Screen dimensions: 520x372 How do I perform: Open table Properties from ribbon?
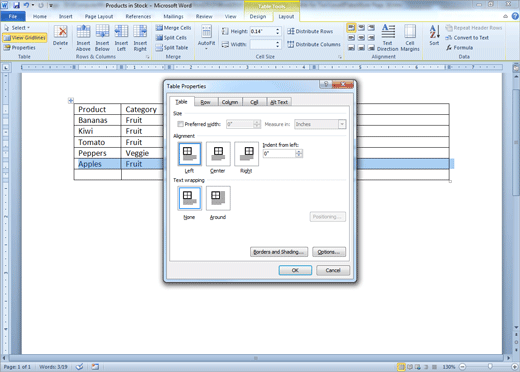(x=19, y=48)
